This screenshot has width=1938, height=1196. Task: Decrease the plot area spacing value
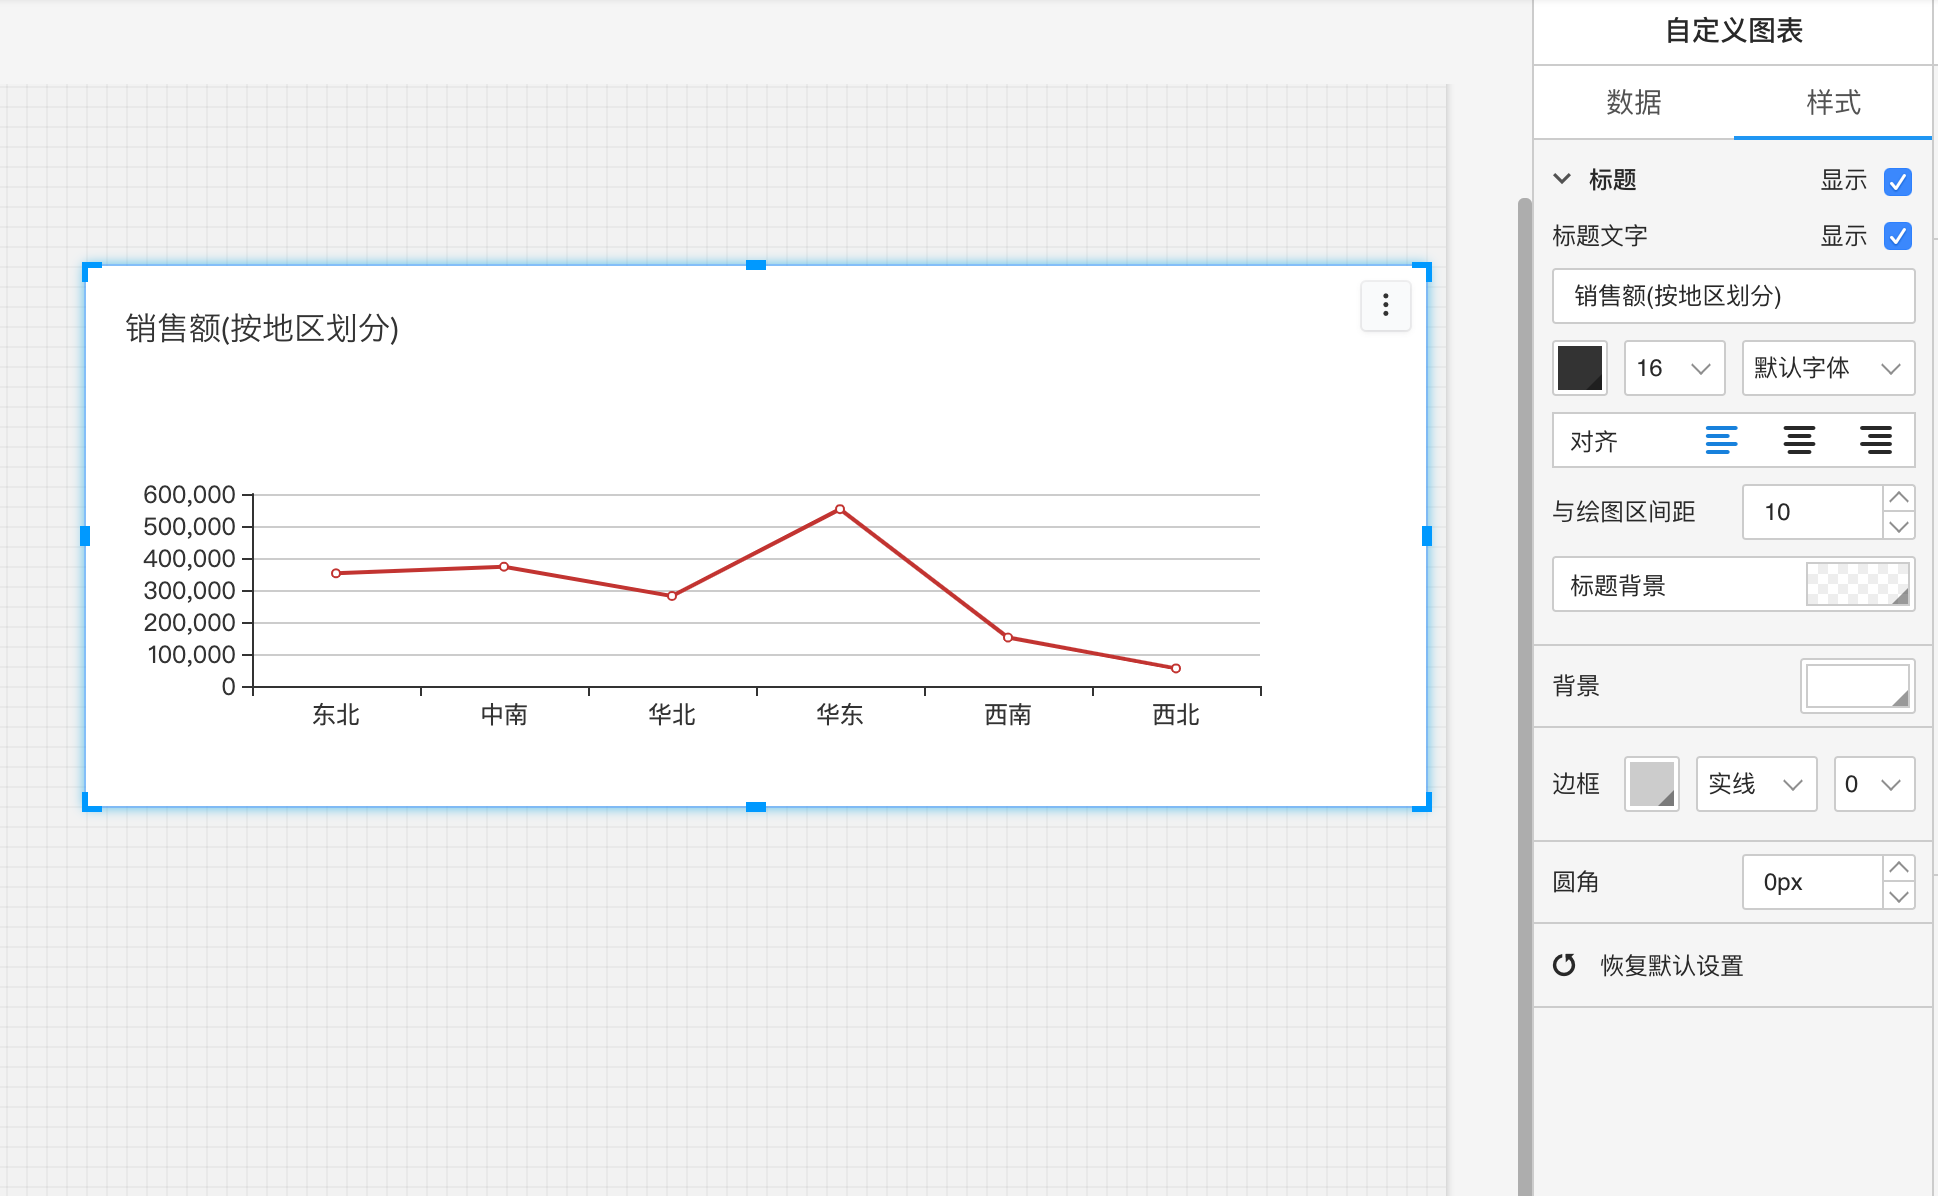coord(1898,526)
